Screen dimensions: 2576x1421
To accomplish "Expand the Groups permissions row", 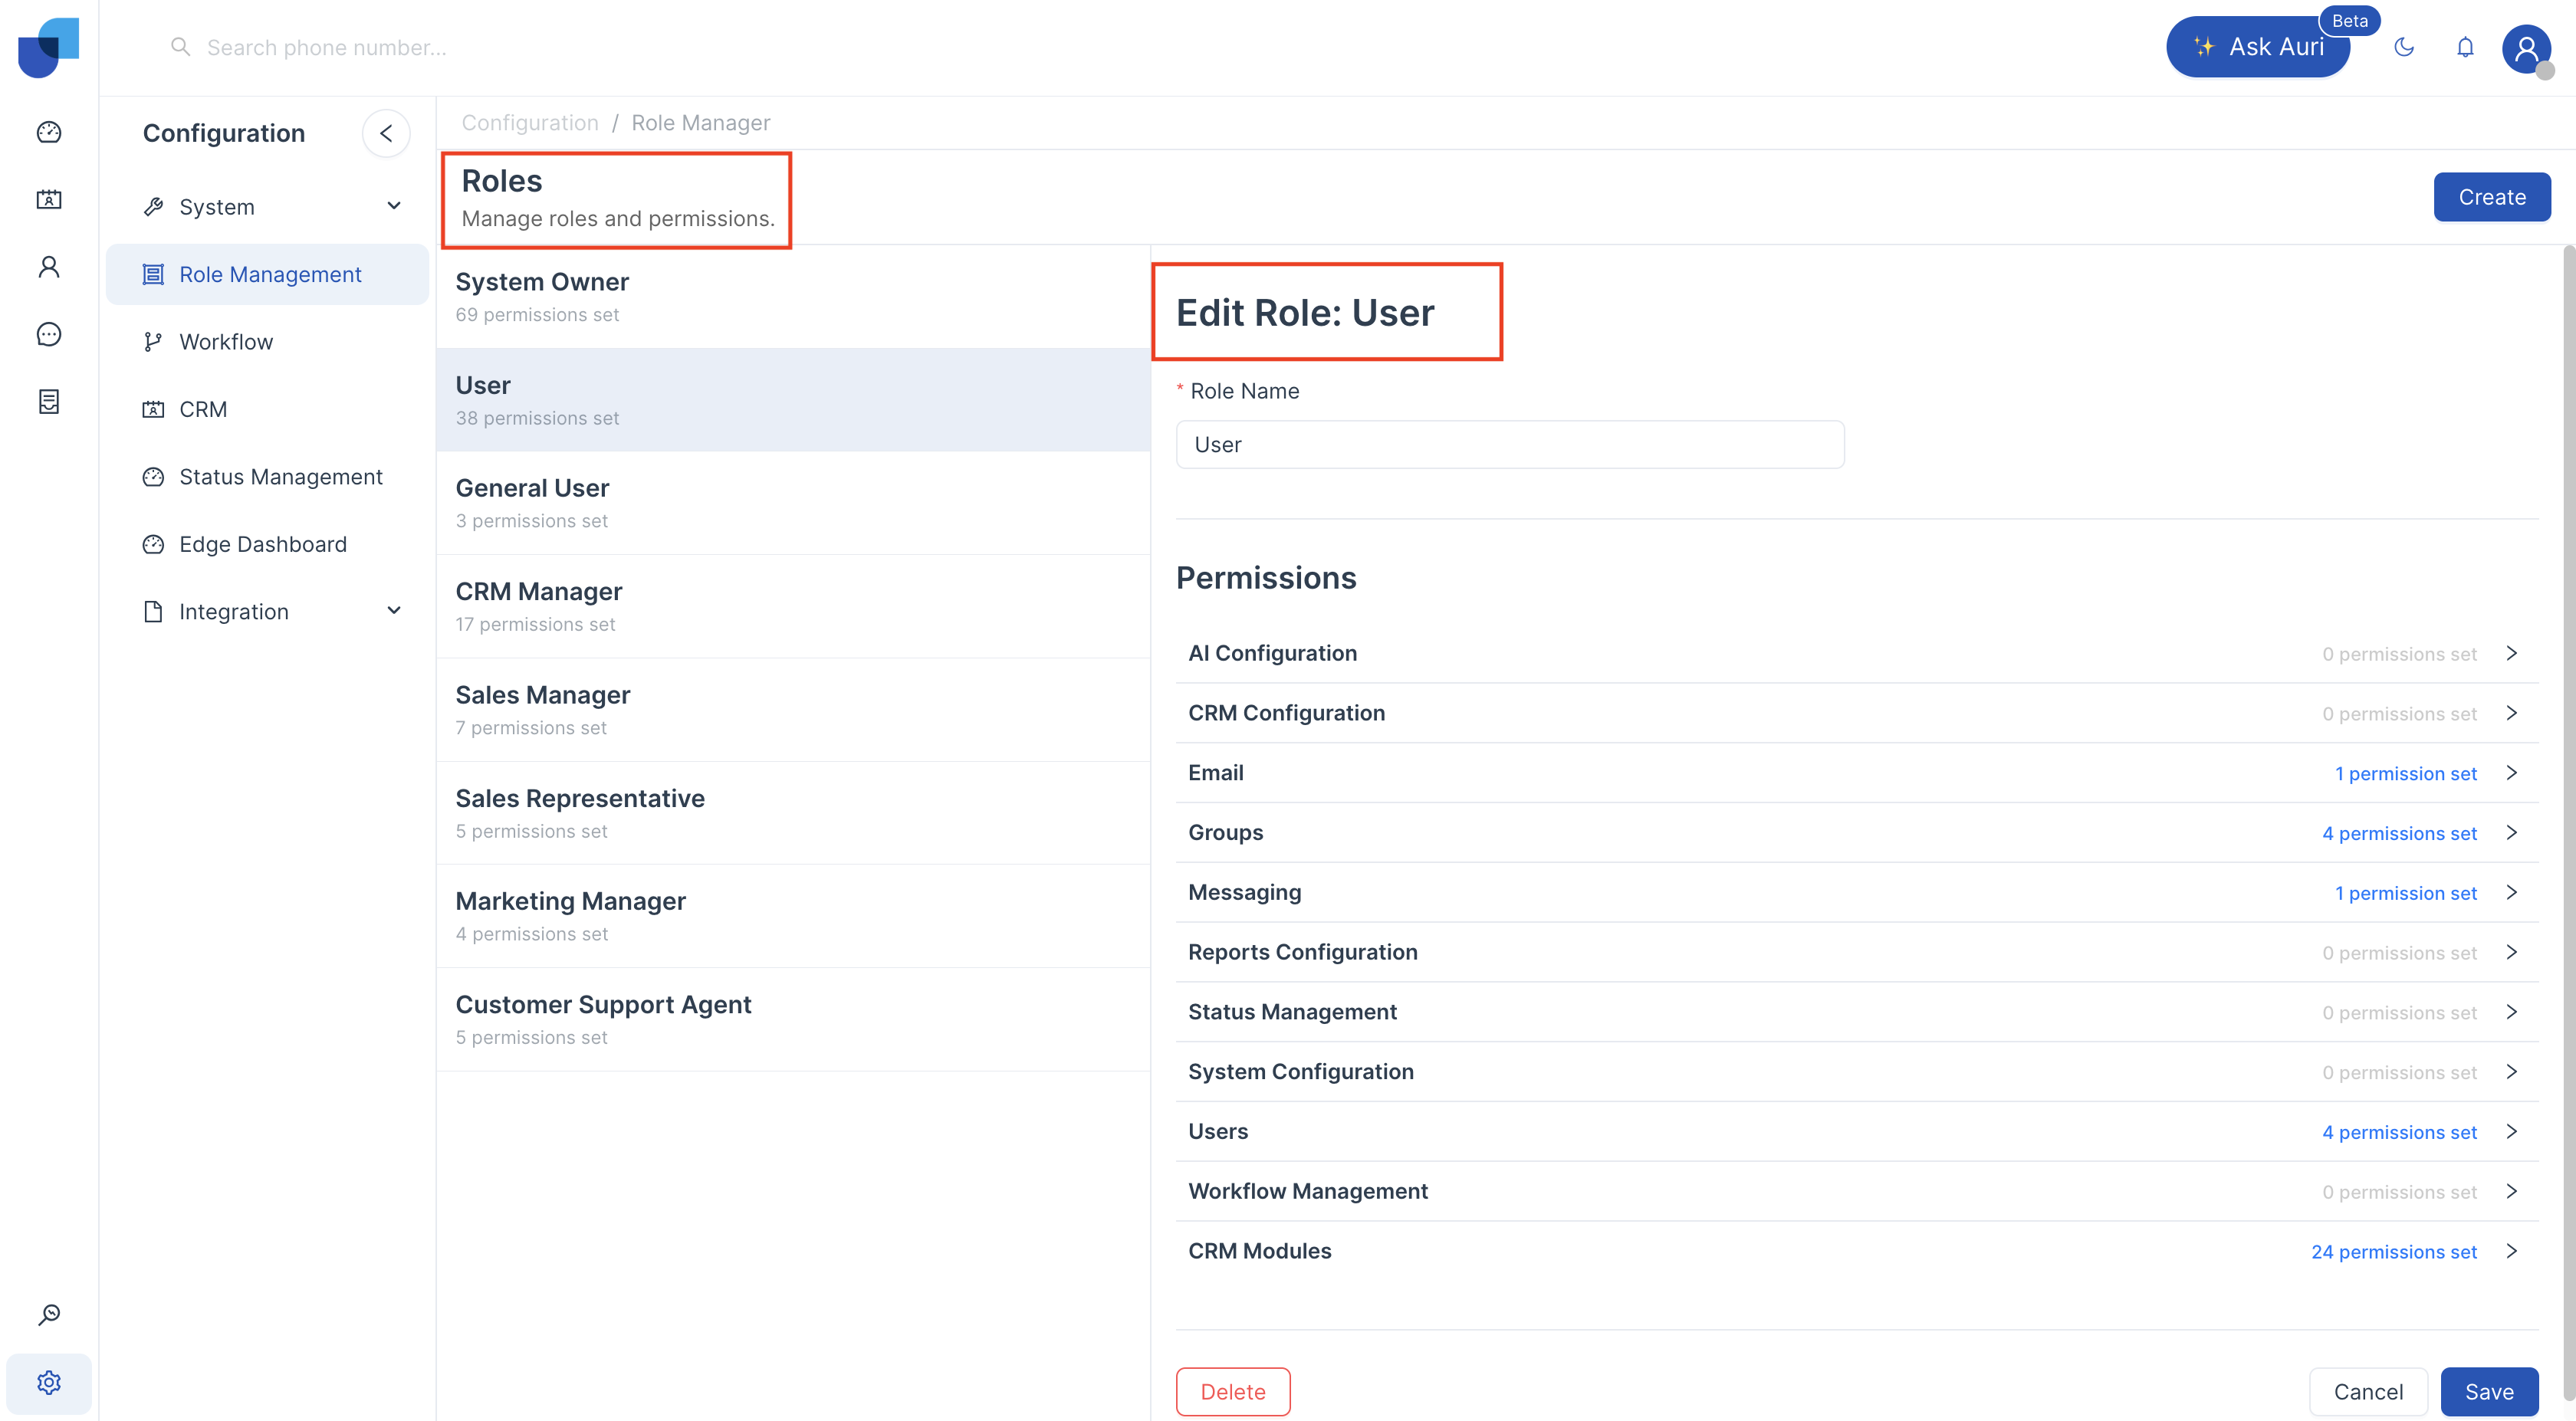I will pyautogui.click(x=1856, y=833).
